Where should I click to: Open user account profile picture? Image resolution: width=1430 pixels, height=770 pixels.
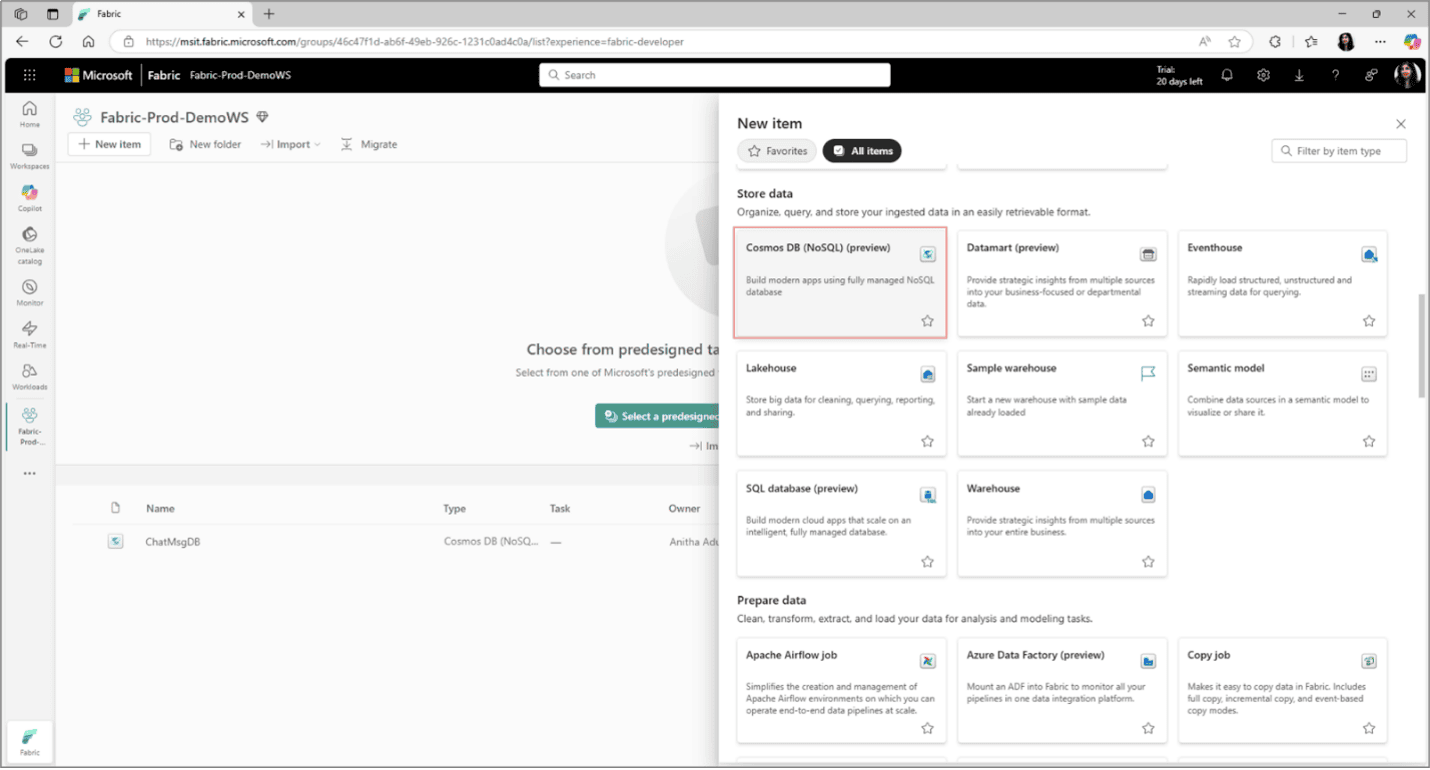pos(1405,75)
